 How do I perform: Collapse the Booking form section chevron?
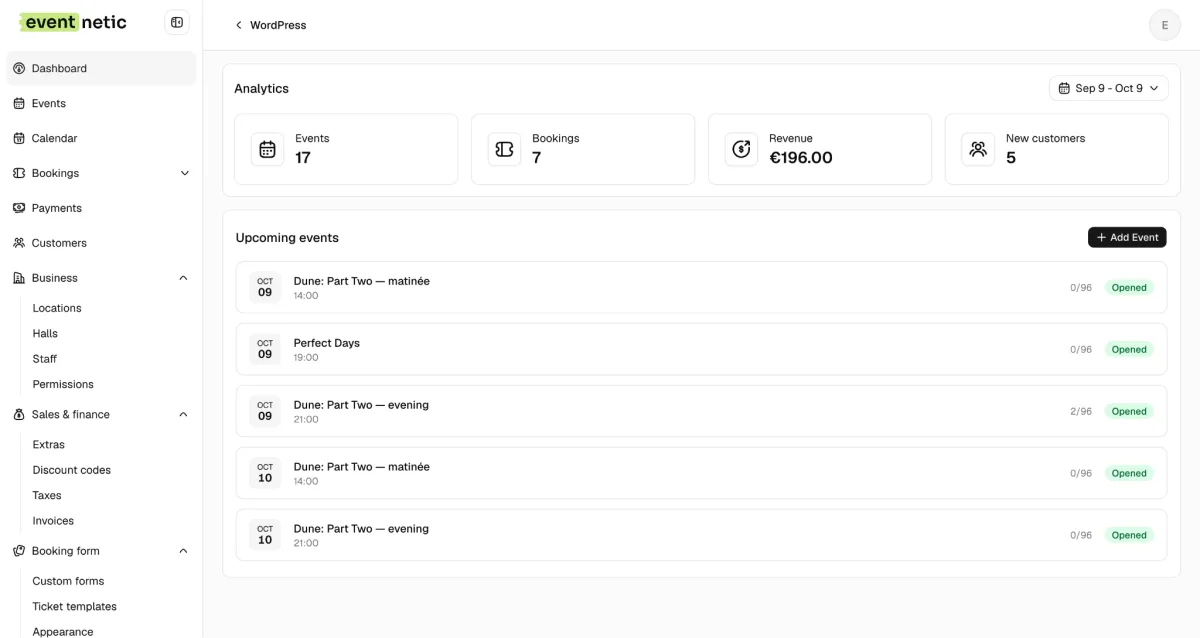pyautogui.click(x=183, y=551)
